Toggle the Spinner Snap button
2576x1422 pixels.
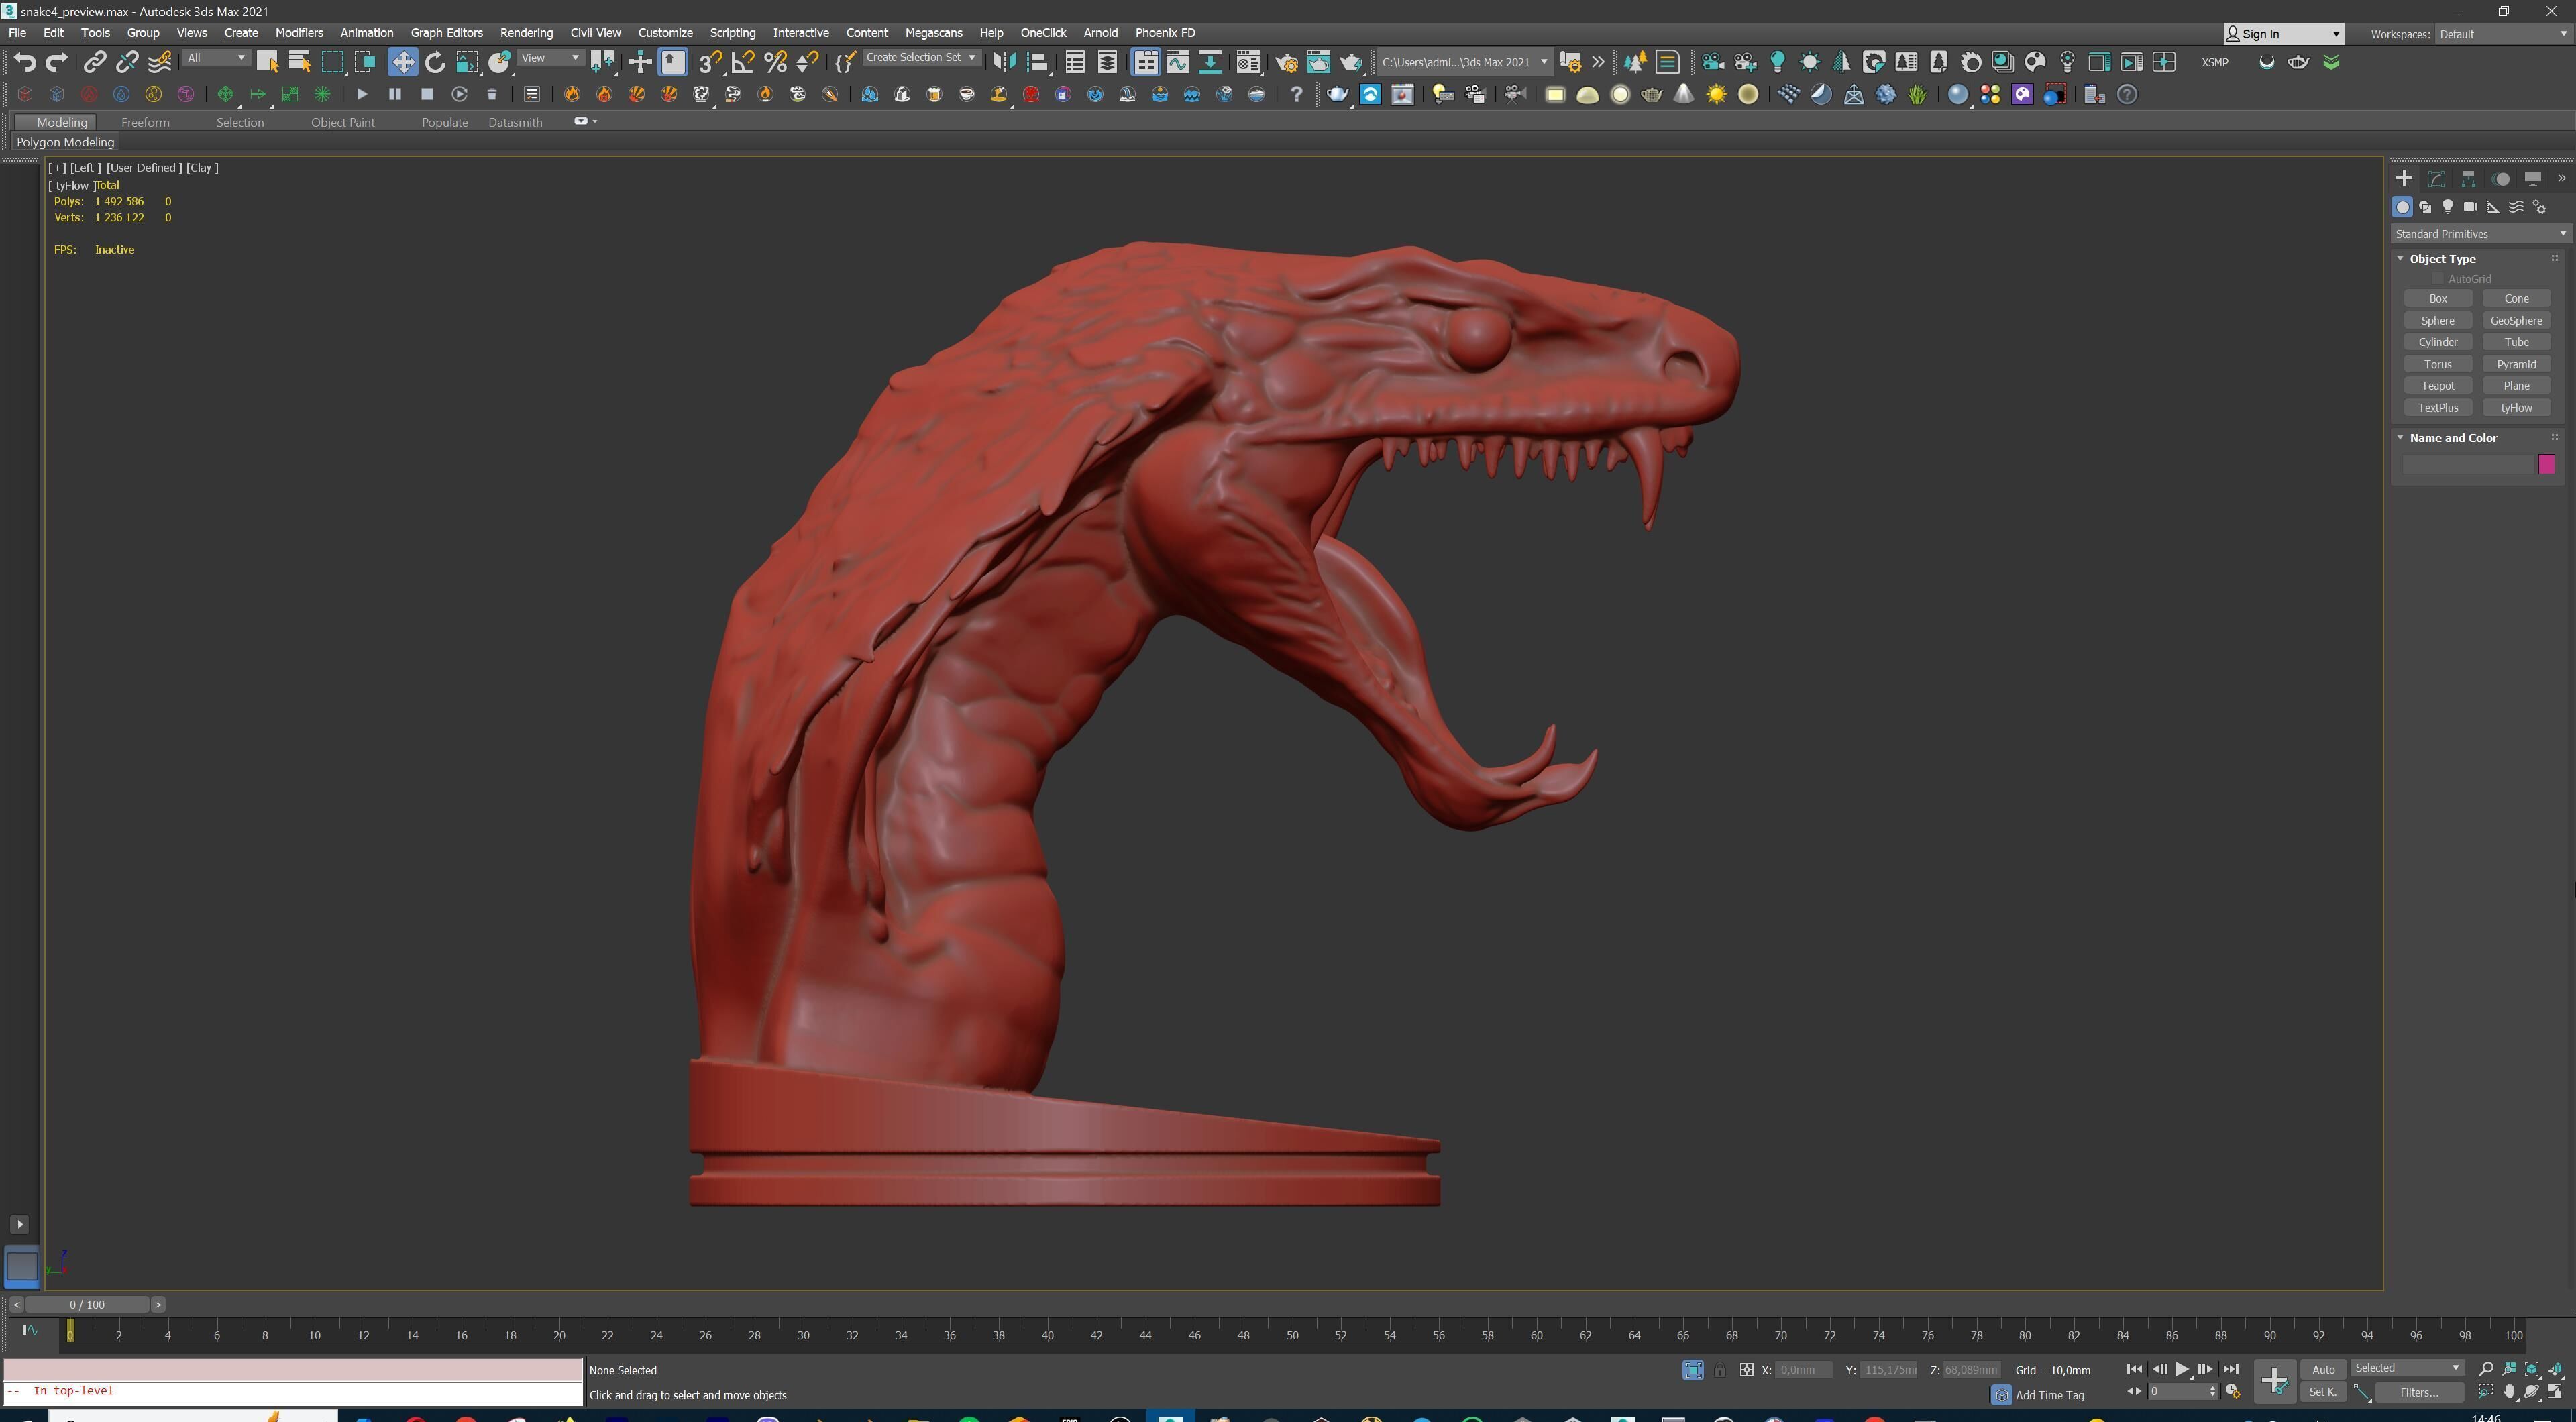pos(807,62)
